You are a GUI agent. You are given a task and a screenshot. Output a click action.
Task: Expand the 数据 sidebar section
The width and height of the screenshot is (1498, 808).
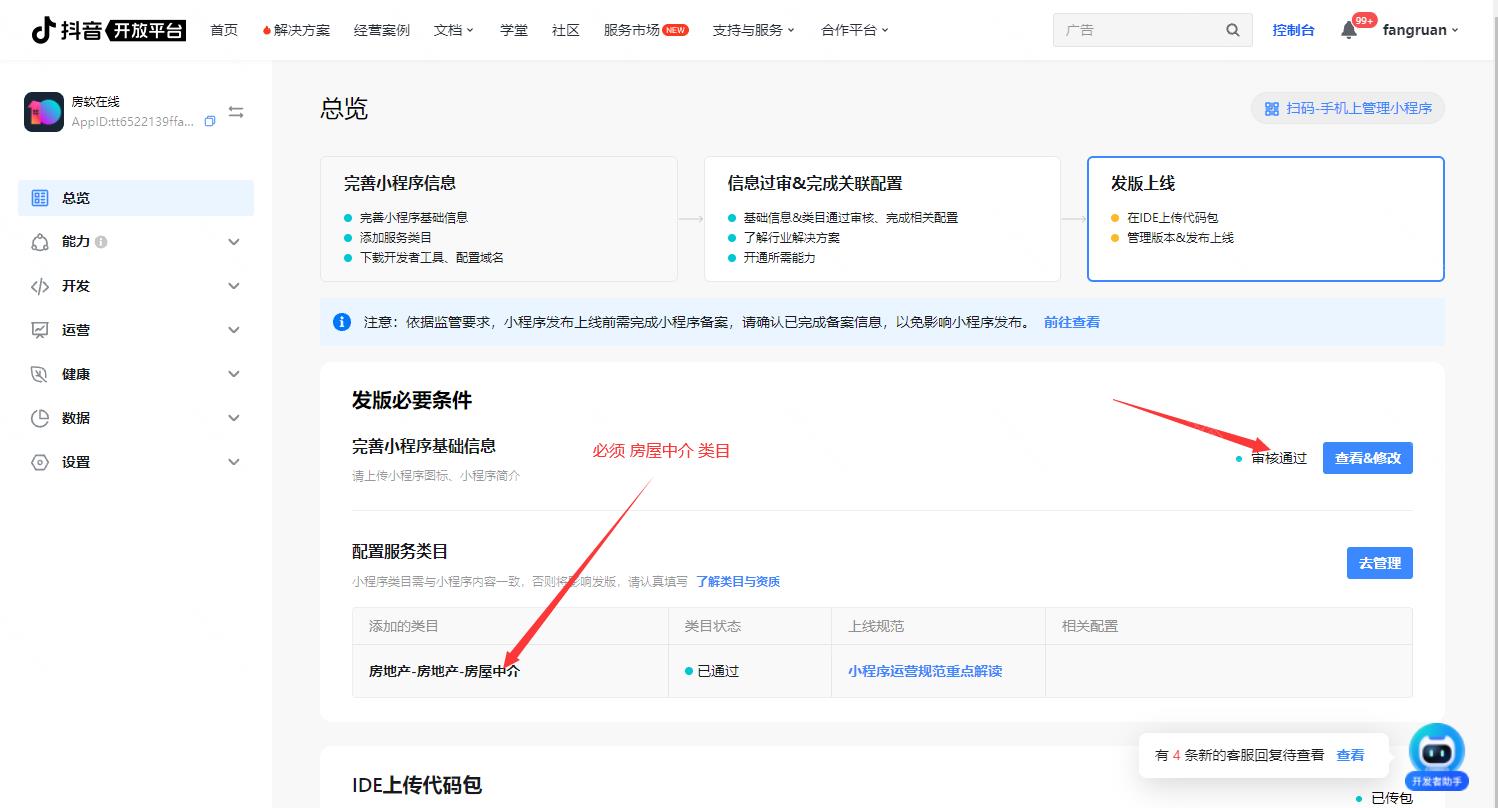234,418
